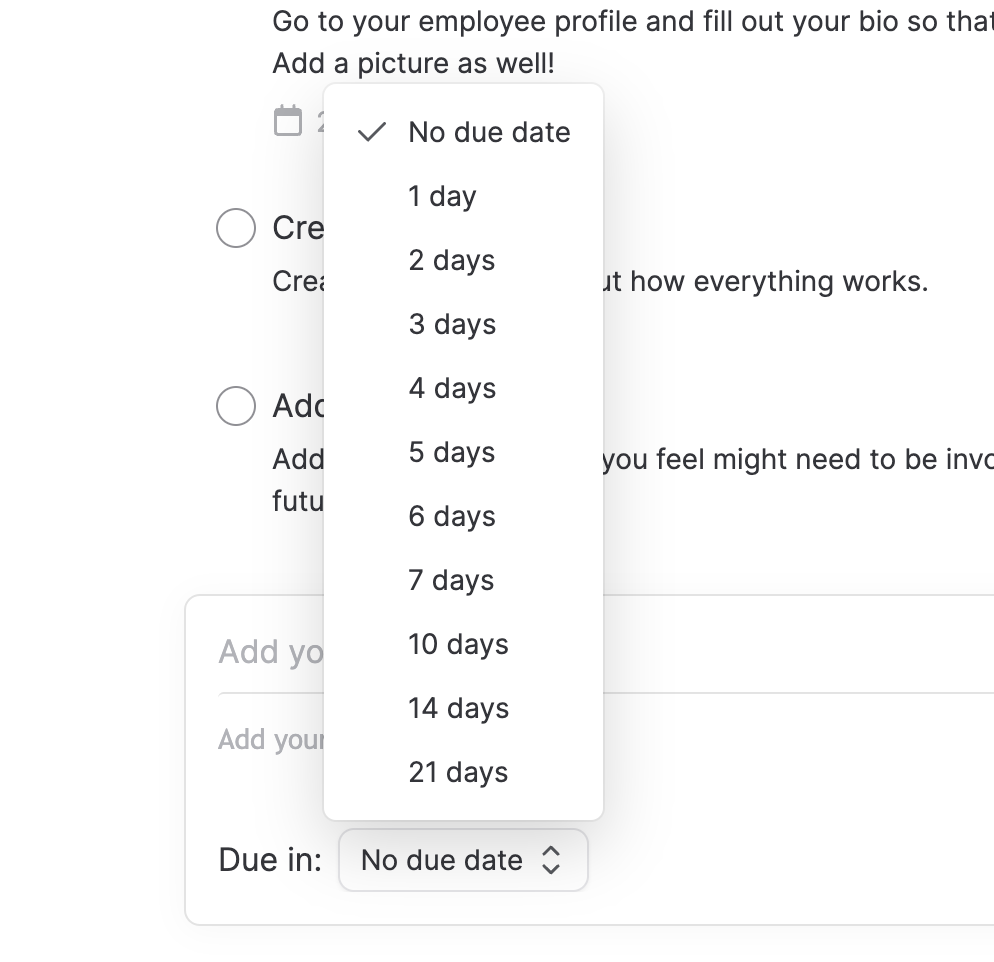This screenshot has height=962, width=994.
Task: Mark the 'Cre...' task circle complete
Action: 236,228
